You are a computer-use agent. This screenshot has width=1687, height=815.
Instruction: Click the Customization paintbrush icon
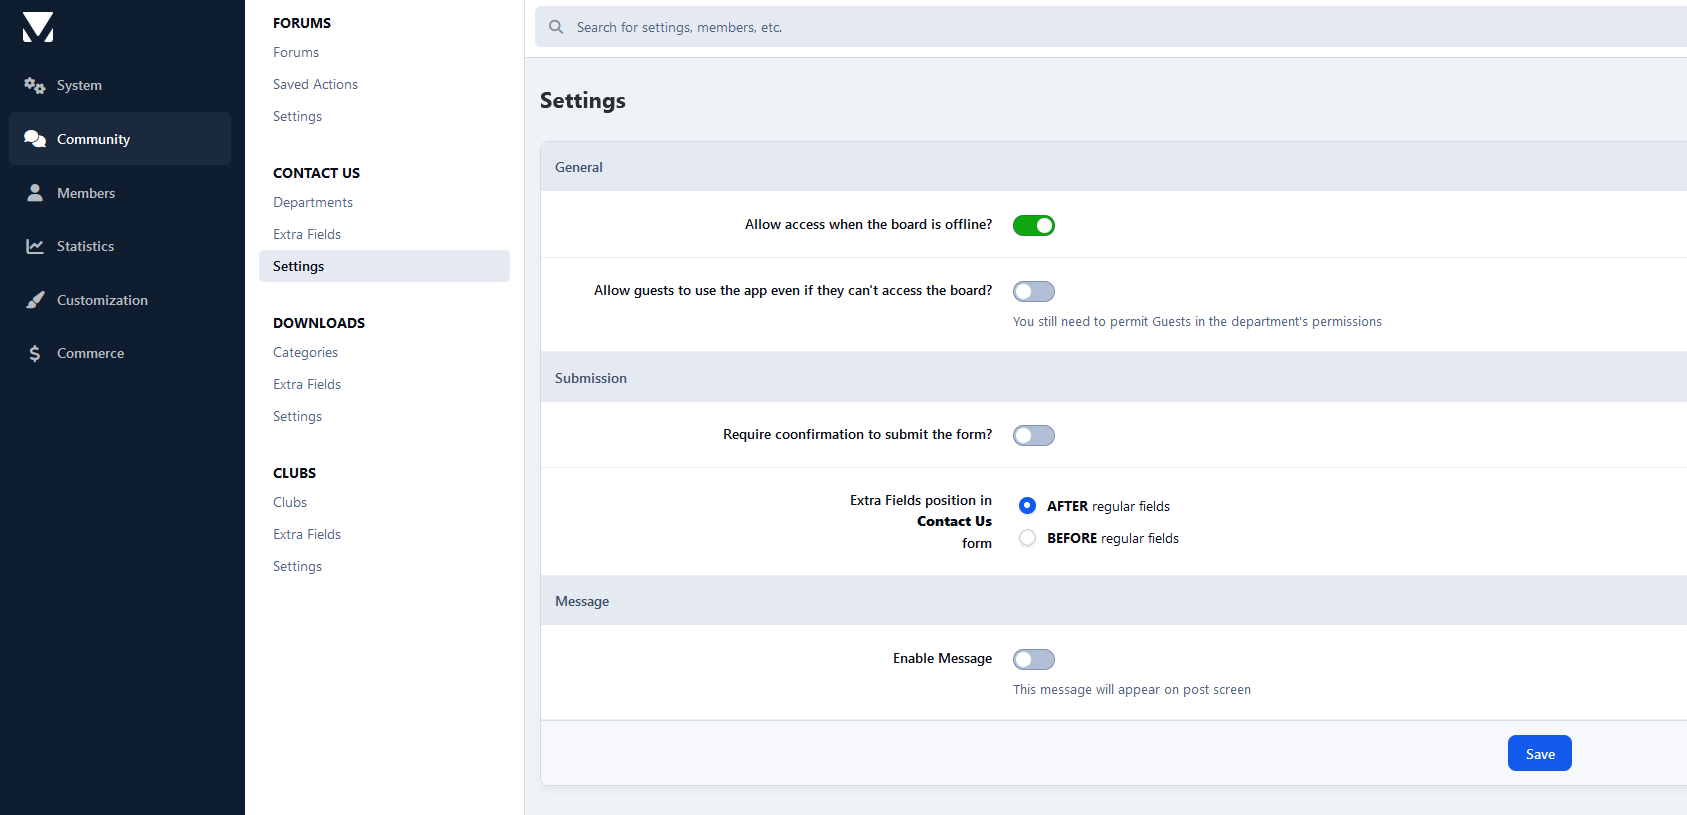pyautogui.click(x=35, y=300)
